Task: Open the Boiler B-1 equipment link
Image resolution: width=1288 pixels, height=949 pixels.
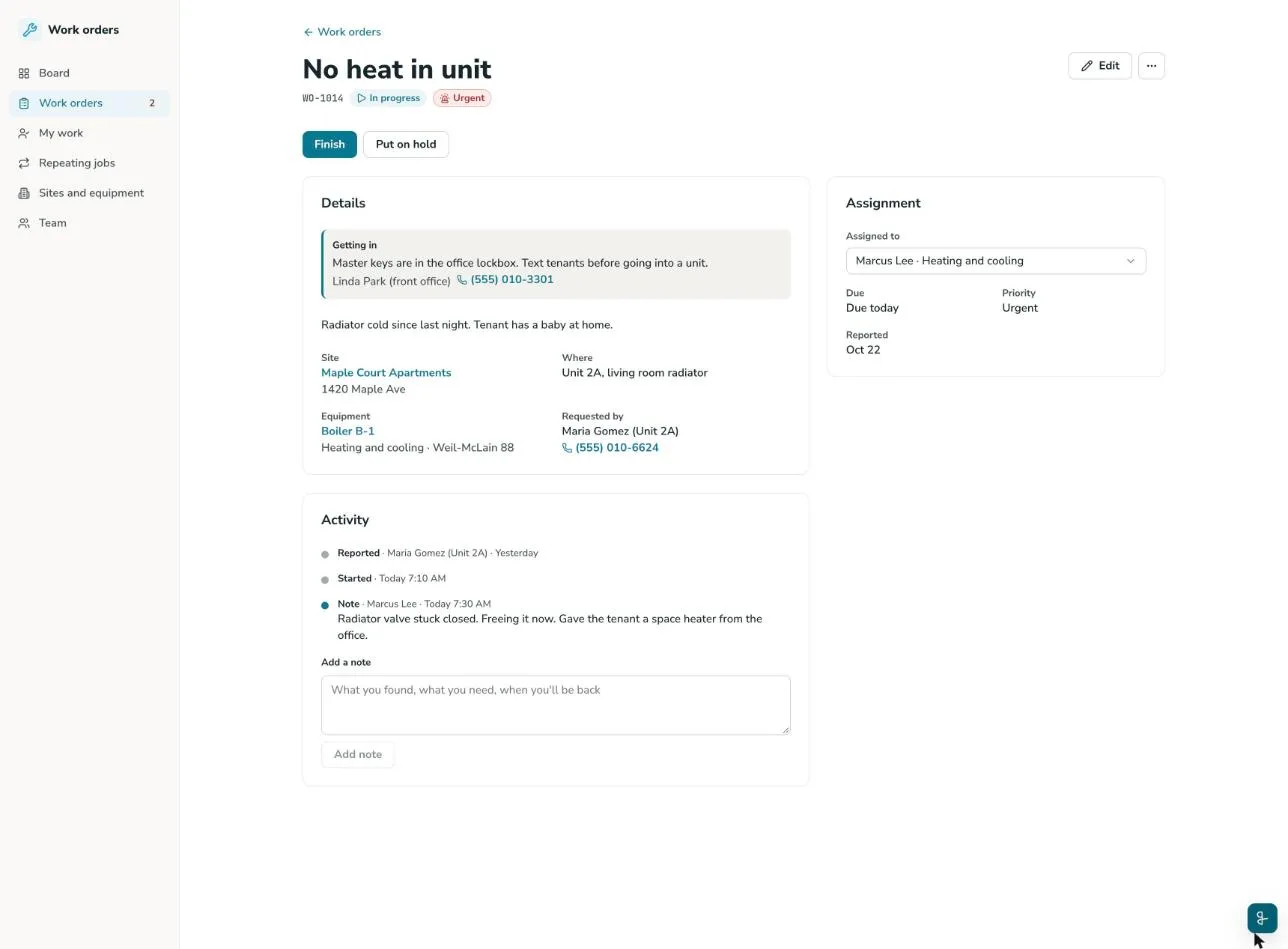Action: [348, 431]
